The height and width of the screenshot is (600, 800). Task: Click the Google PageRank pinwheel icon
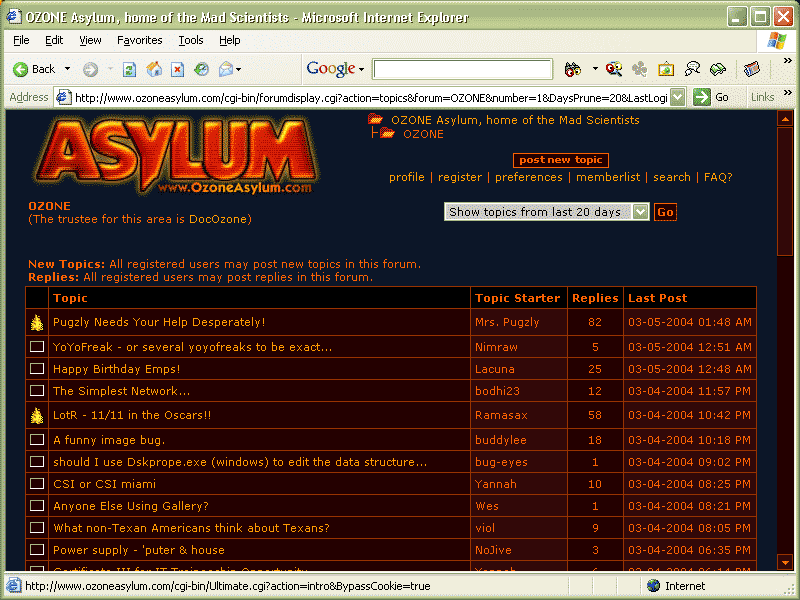pyautogui.click(x=639, y=69)
